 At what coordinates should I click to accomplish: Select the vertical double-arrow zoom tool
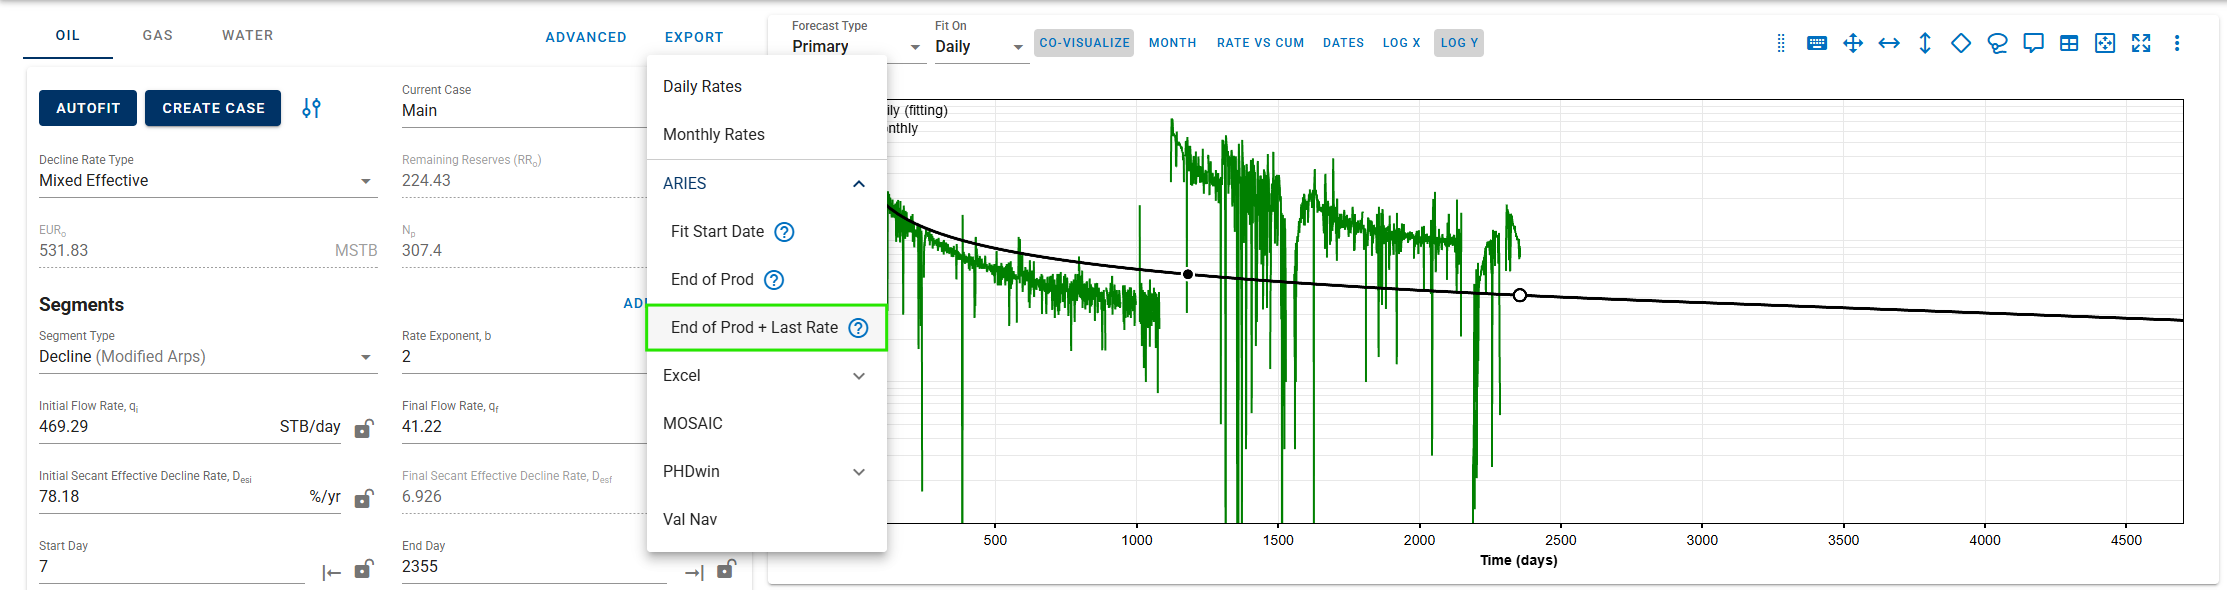coord(1925,43)
